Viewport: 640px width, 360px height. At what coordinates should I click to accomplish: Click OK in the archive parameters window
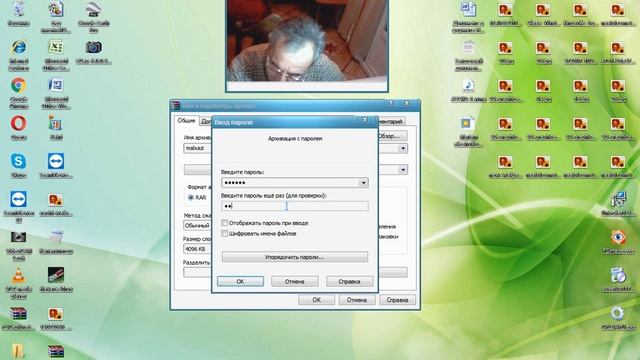coord(317,300)
